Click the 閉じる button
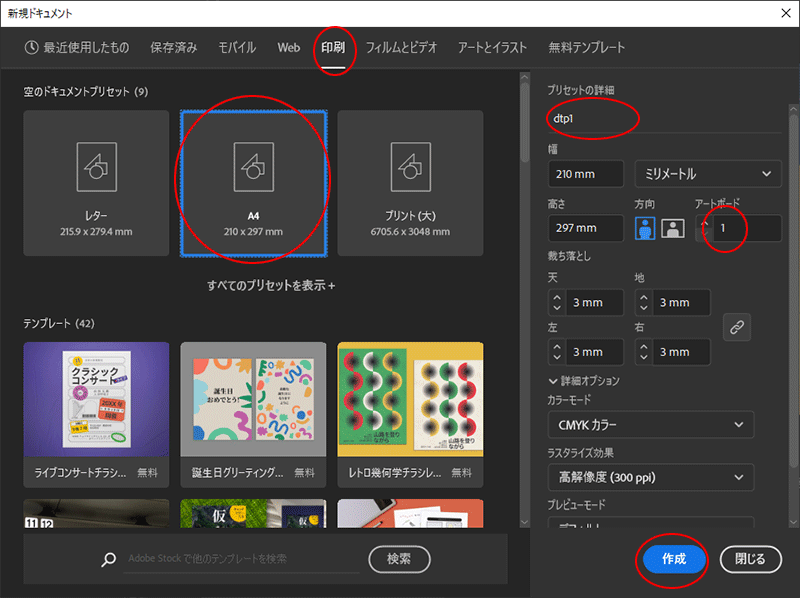Image resolution: width=800 pixels, height=598 pixels. coord(750,559)
